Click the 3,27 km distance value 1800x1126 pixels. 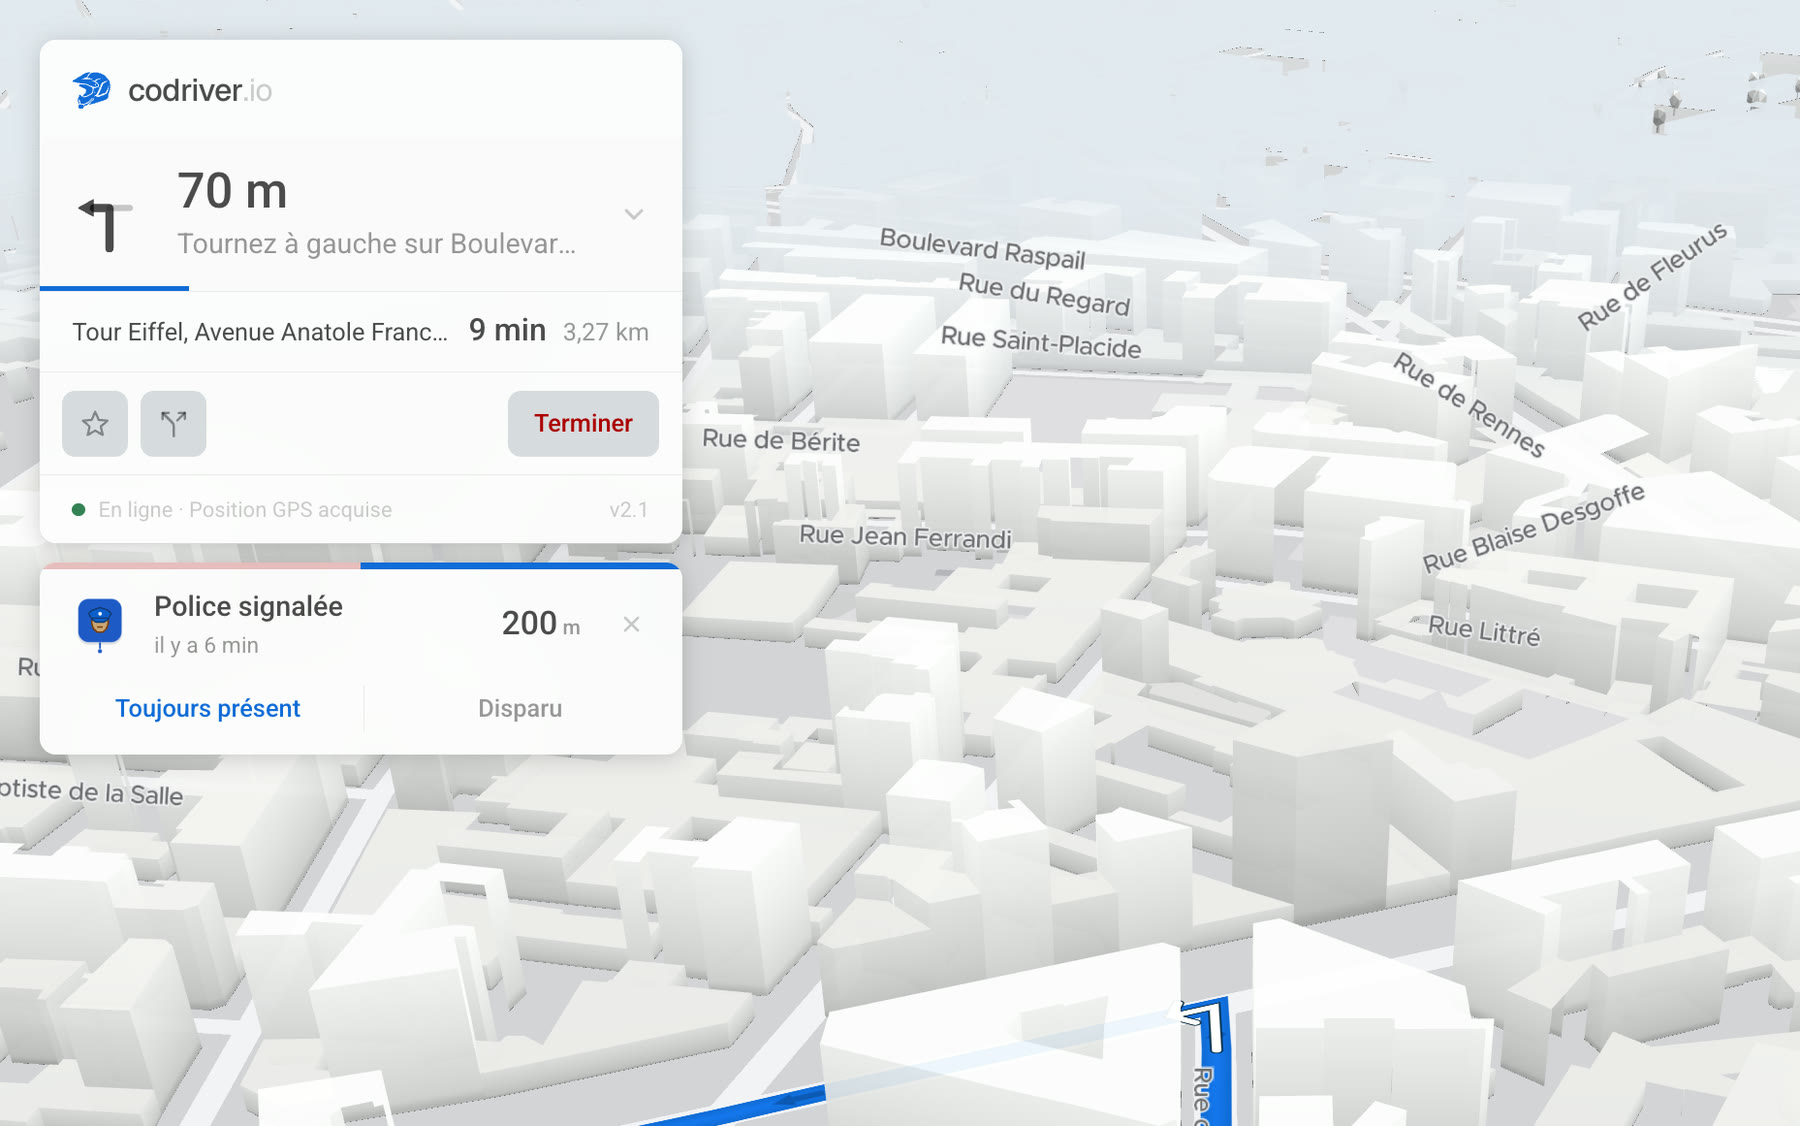point(606,332)
